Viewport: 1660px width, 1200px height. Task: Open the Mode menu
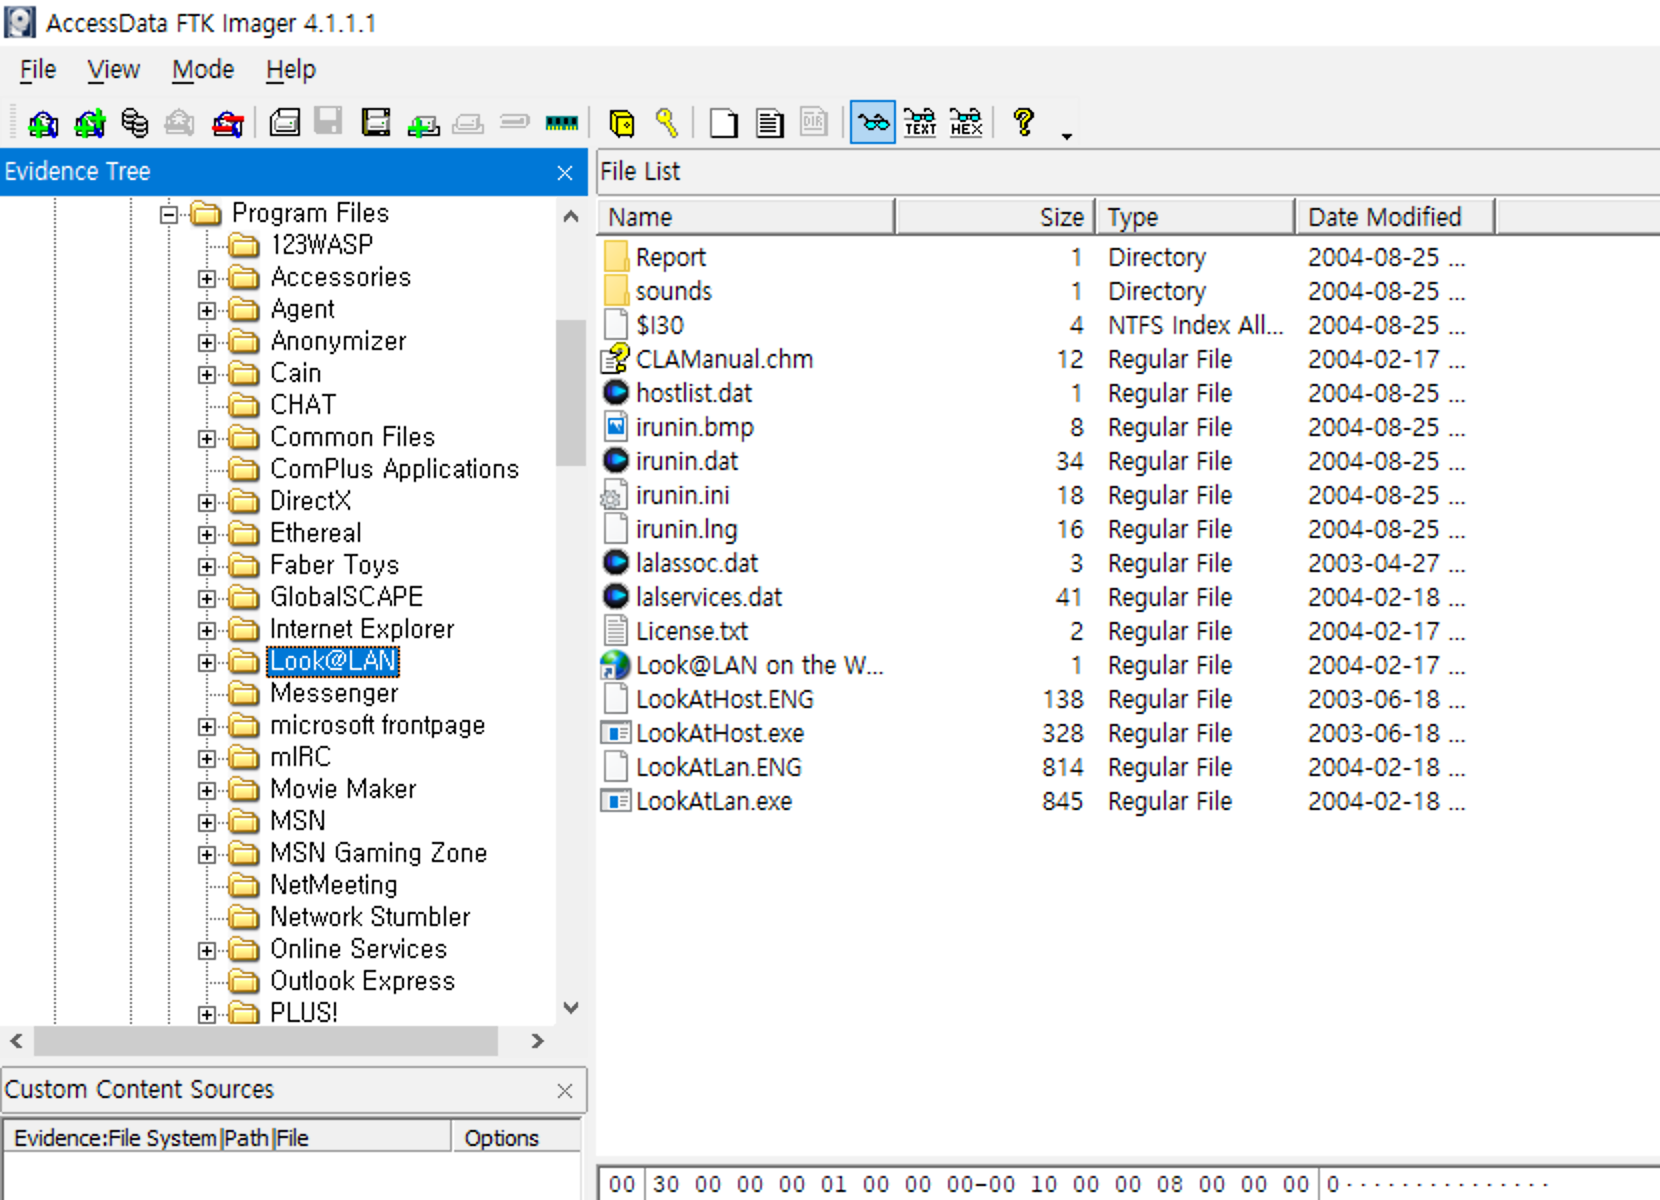203,69
